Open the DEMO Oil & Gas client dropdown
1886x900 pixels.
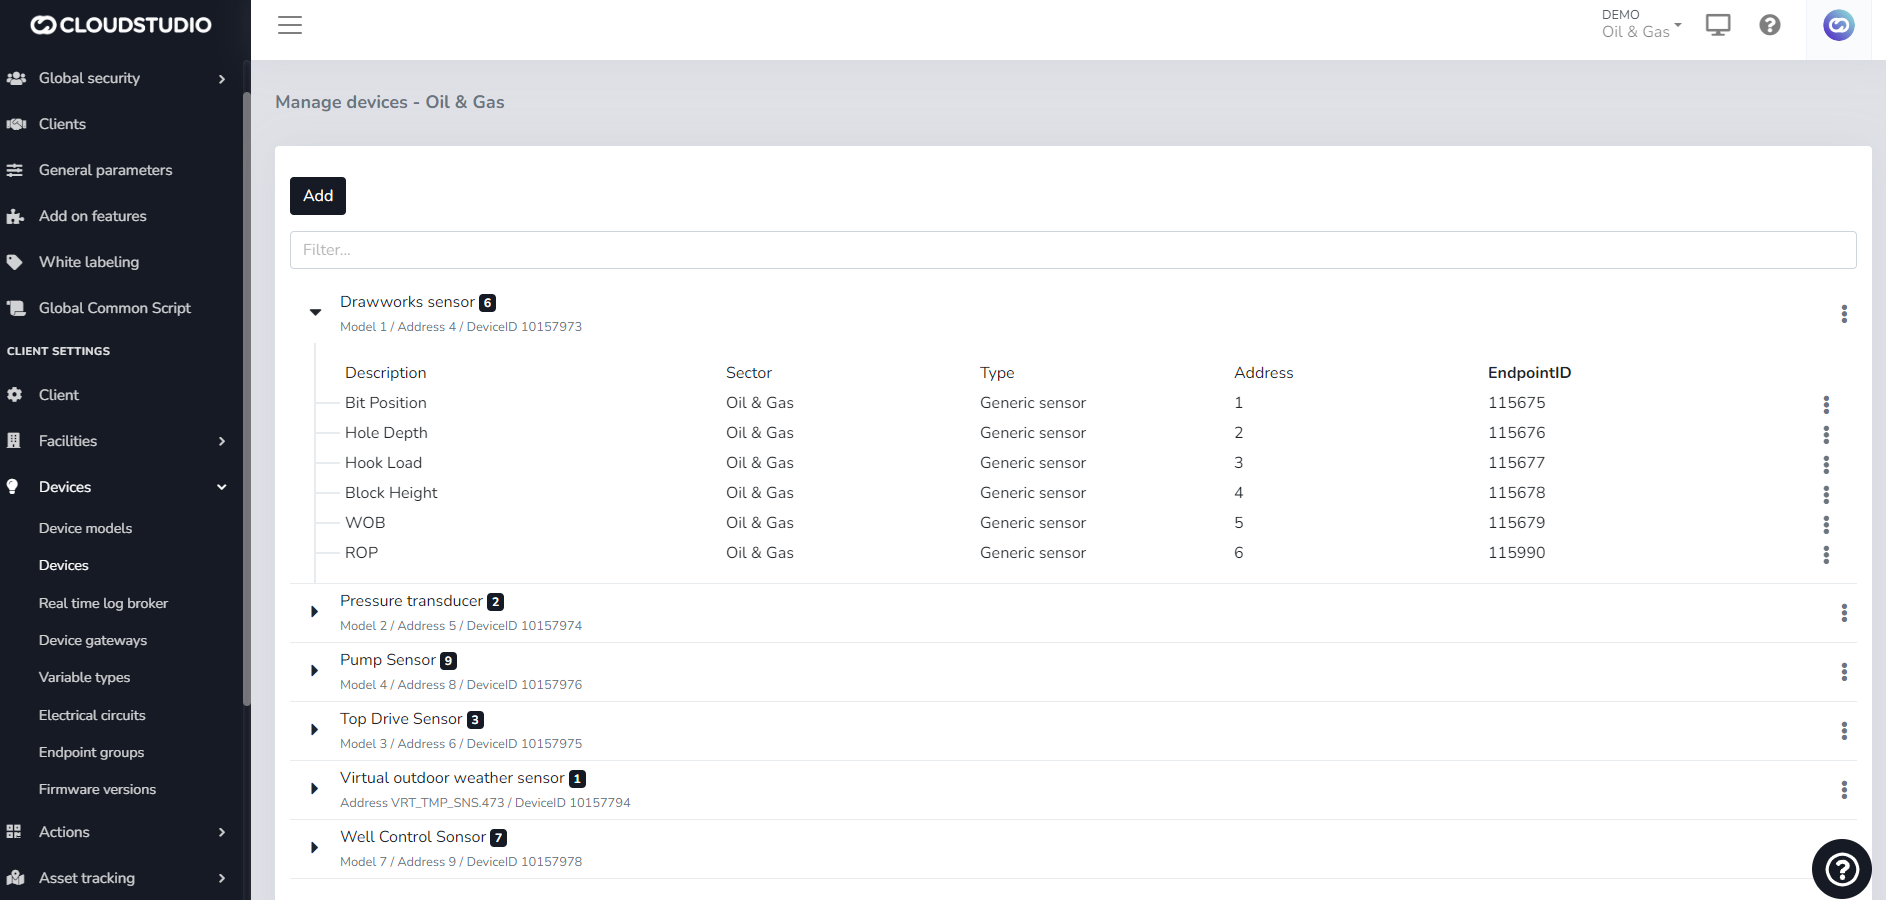click(x=1641, y=24)
